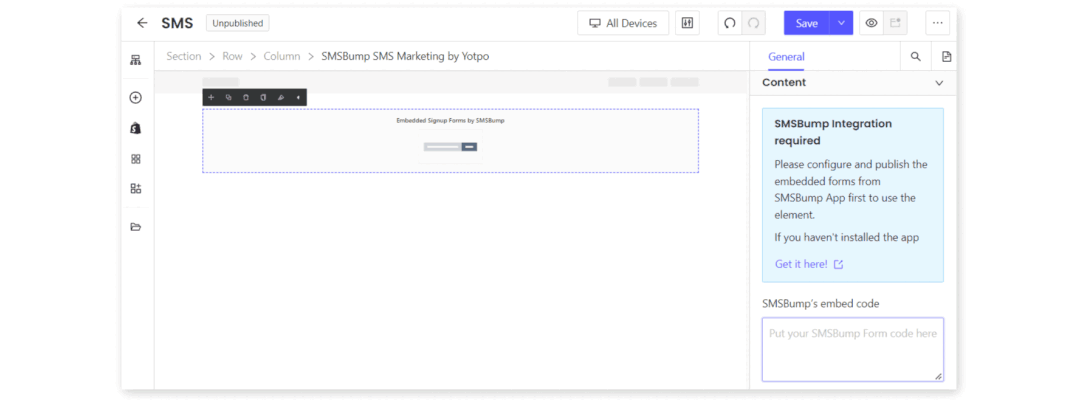Duplicate element with toolbar copy icon
This screenshot has height=400, width=1080.
pyautogui.click(x=229, y=98)
